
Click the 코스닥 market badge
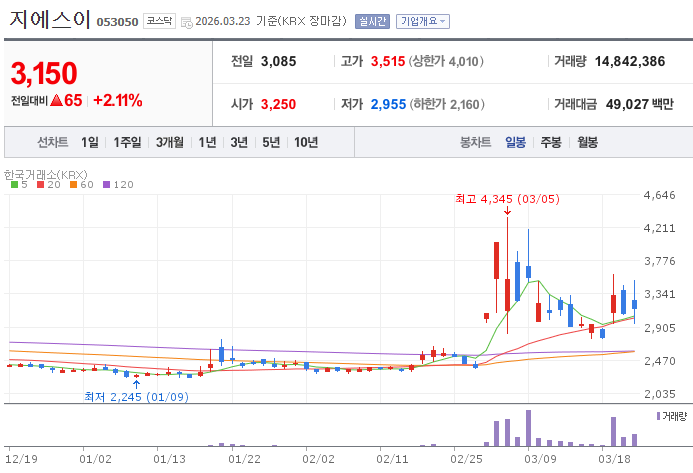159,21
